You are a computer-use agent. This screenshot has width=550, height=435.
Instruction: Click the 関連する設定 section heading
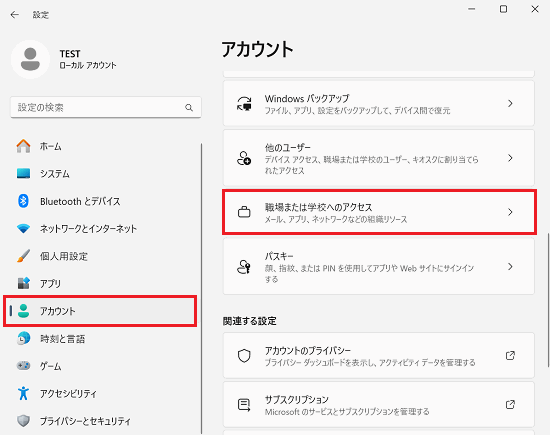249,321
